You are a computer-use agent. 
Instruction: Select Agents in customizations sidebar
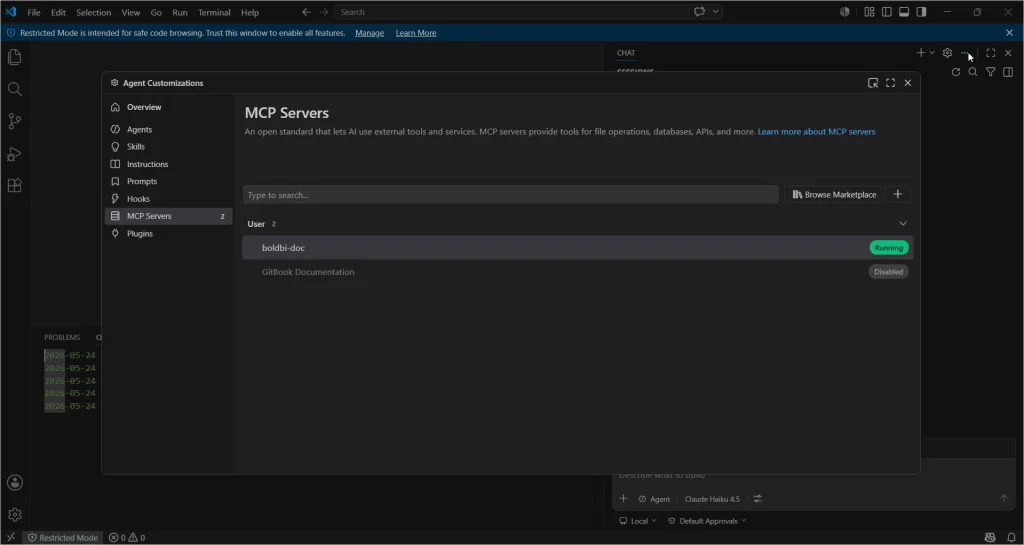[168, 129]
